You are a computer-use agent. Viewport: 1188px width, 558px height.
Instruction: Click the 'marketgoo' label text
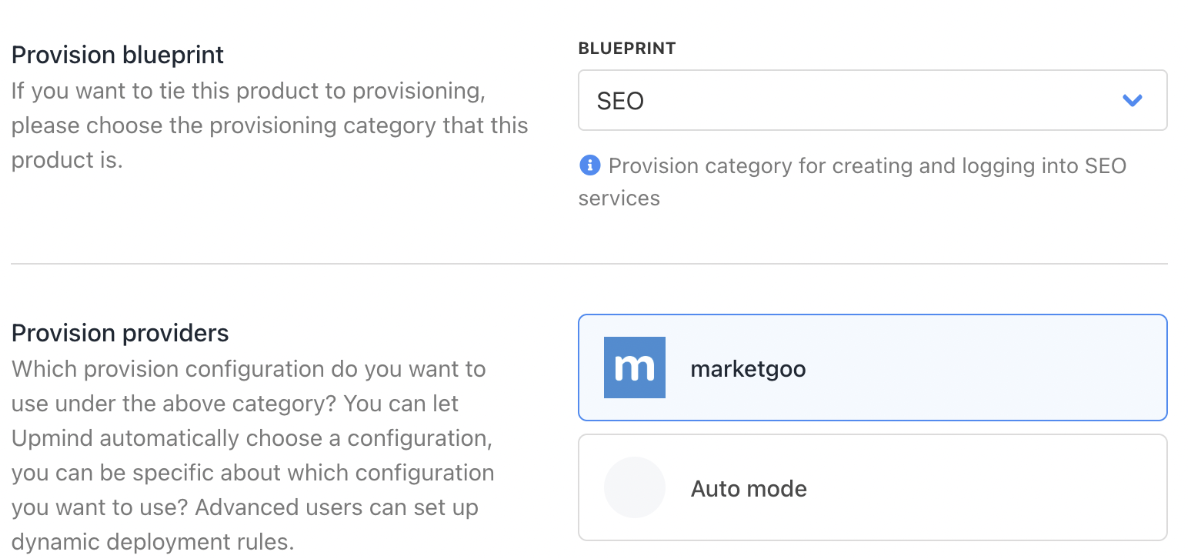tap(748, 369)
